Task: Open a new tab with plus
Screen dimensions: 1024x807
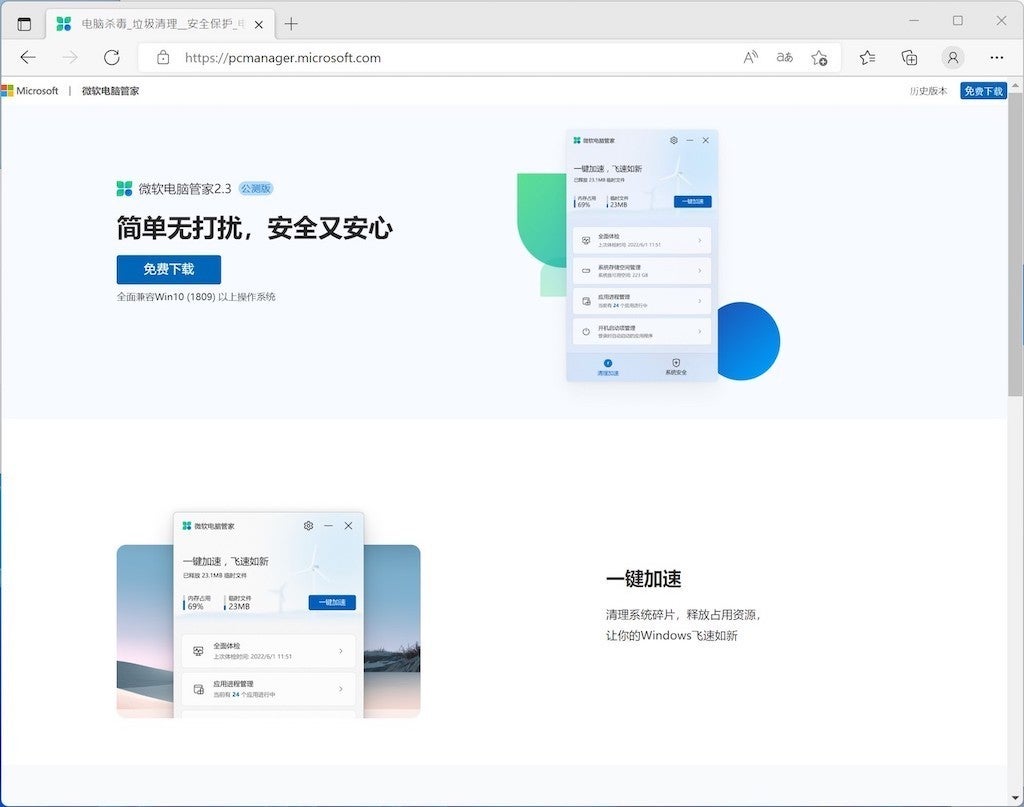Action: (x=291, y=24)
